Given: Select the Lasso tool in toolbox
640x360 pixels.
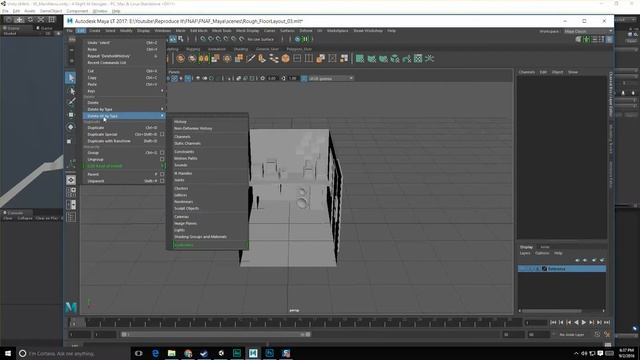Looking at the screenshot, I should (x=71, y=91).
